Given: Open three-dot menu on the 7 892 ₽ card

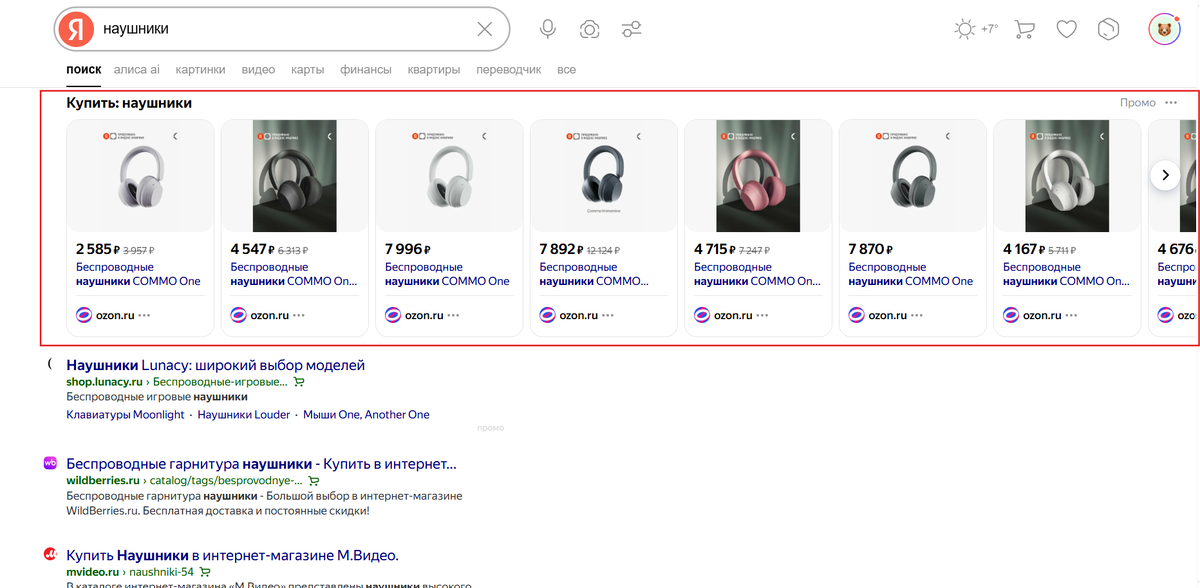Looking at the screenshot, I should [608, 315].
